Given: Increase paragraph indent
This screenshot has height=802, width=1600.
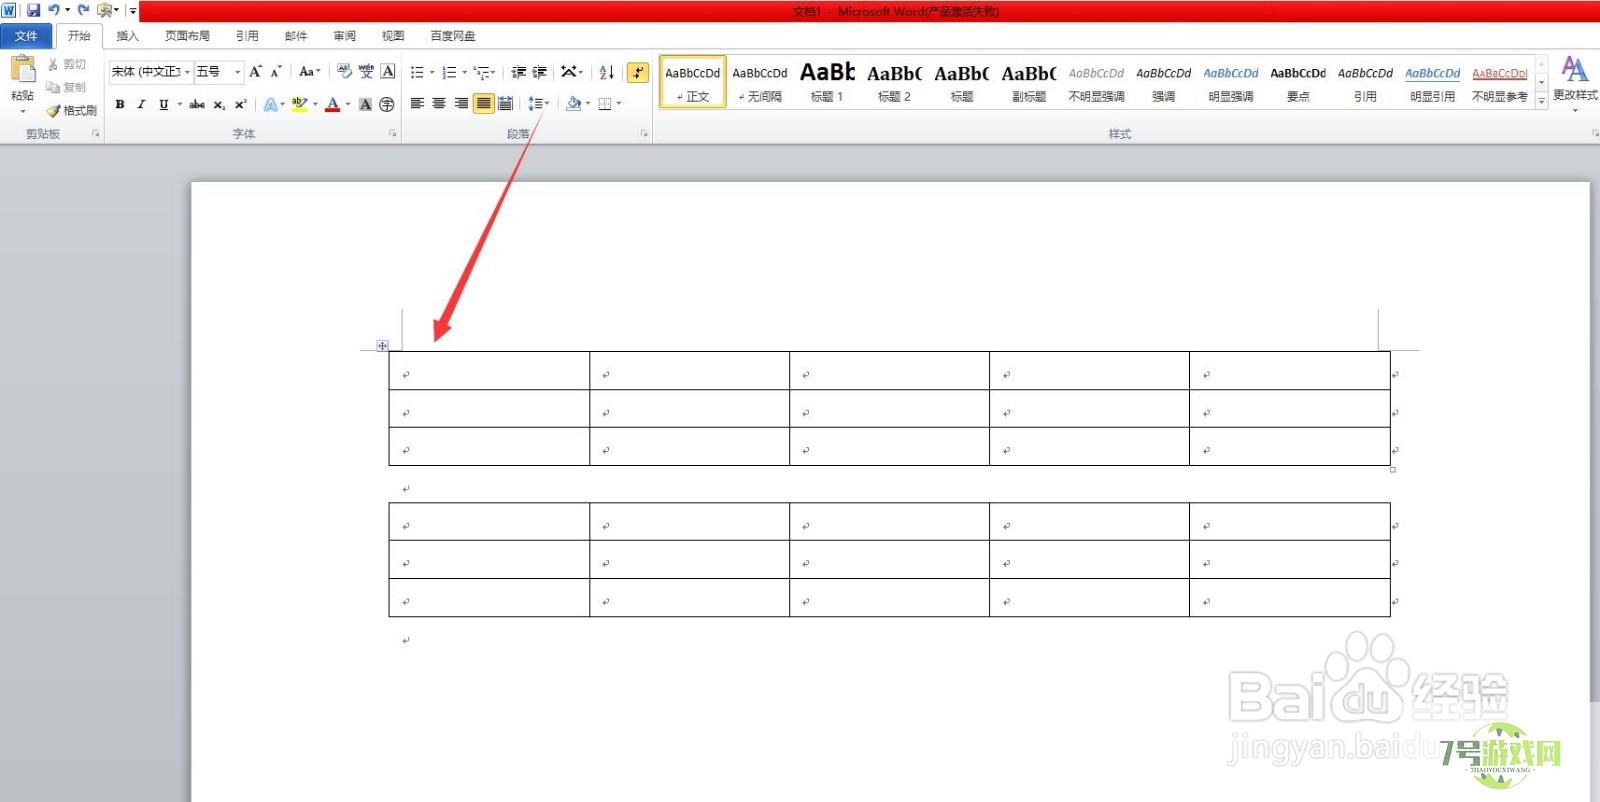Looking at the screenshot, I should [x=540, y=72].
